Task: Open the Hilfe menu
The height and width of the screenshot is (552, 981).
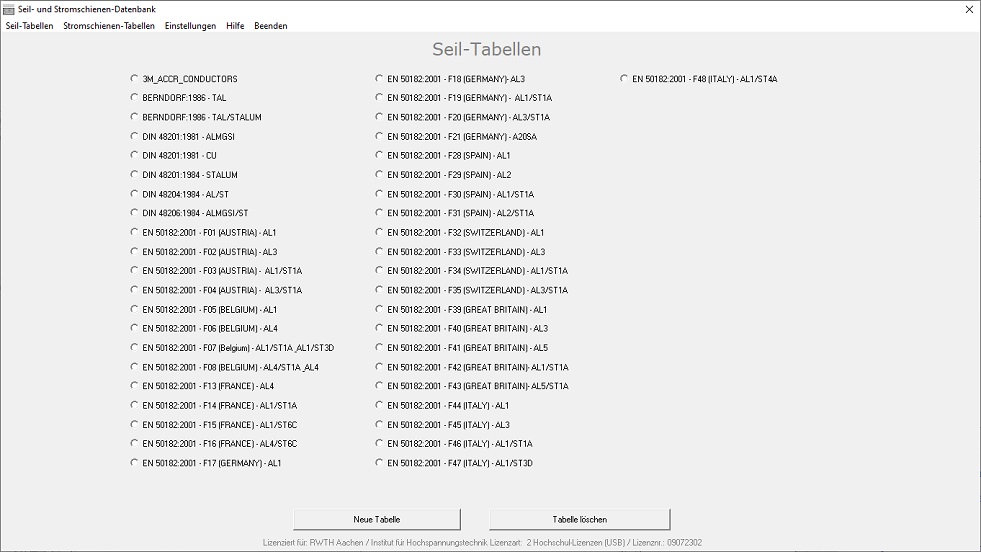Action: pyautogui.click(x=235, y=26)
